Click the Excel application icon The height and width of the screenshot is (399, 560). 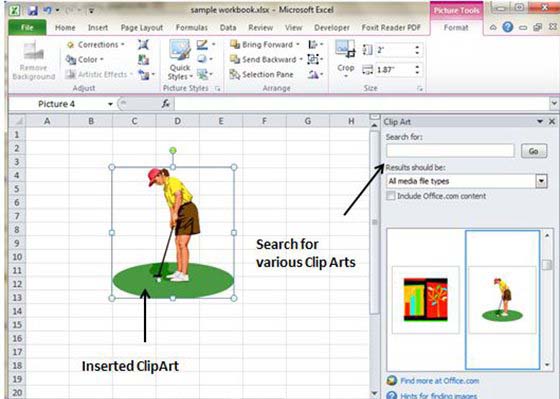[x=15, y=10]
